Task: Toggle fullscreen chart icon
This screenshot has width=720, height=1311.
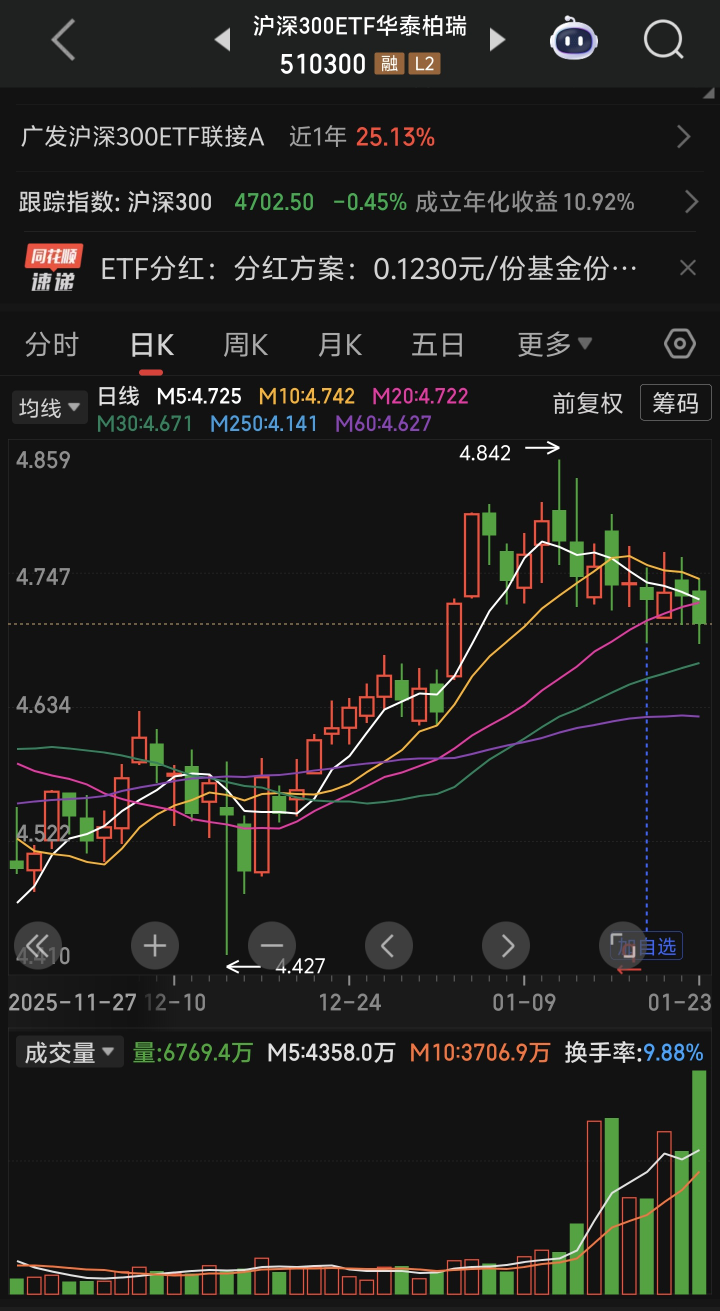Action: pyautogui.click(x=622, y=944)
